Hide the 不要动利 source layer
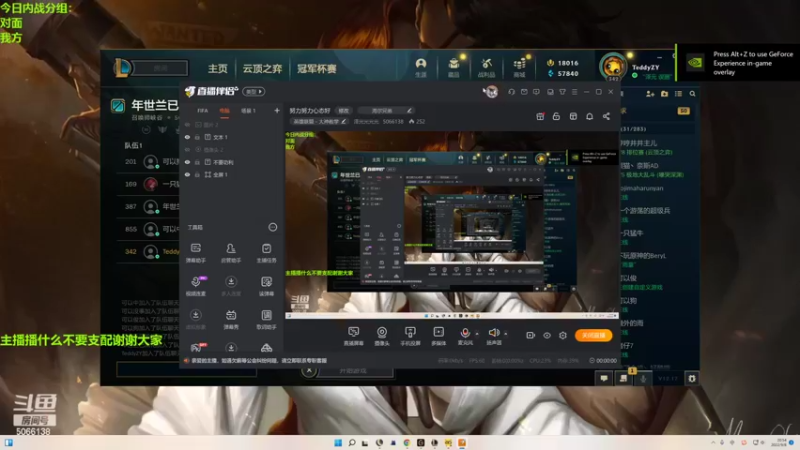800x450 pixels. pos(187,162)
